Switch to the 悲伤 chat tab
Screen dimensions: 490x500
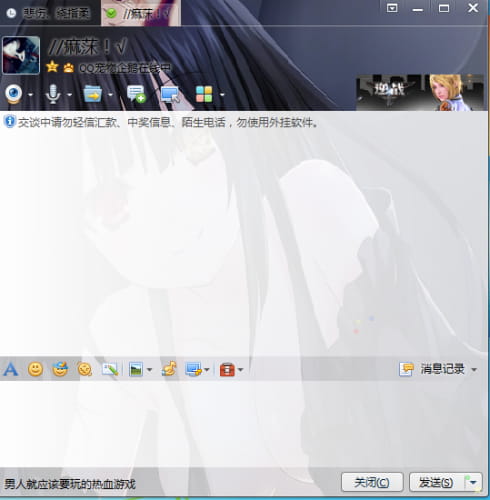pyautogui.click(x=50, y=13)
